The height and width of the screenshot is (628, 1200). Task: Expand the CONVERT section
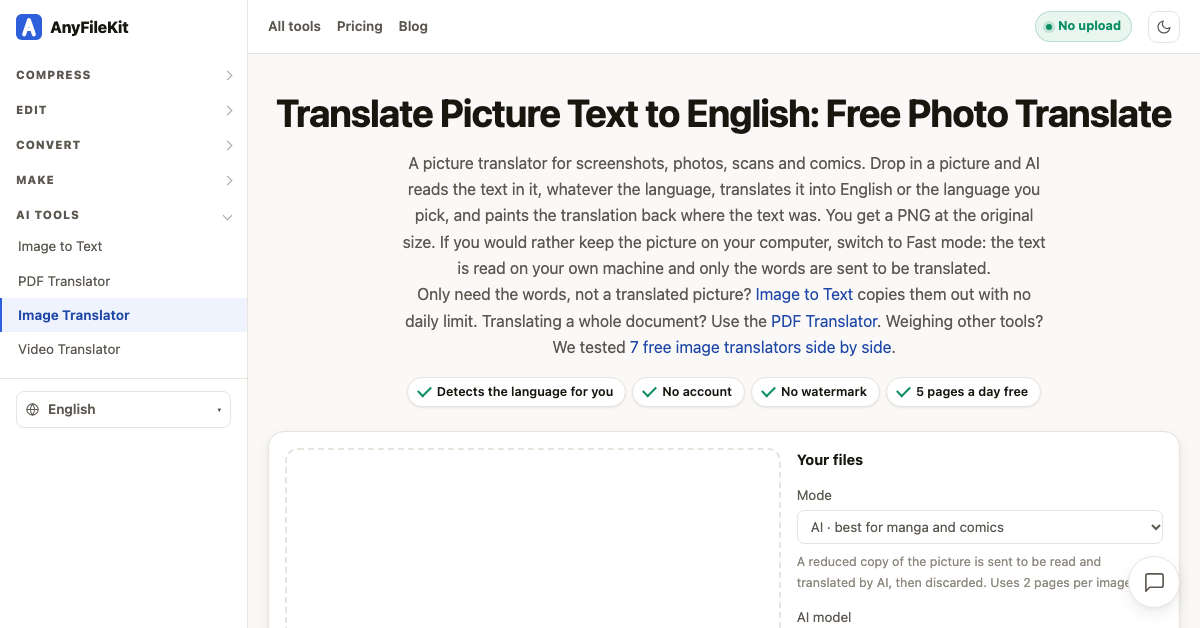(x=124, y=145)
